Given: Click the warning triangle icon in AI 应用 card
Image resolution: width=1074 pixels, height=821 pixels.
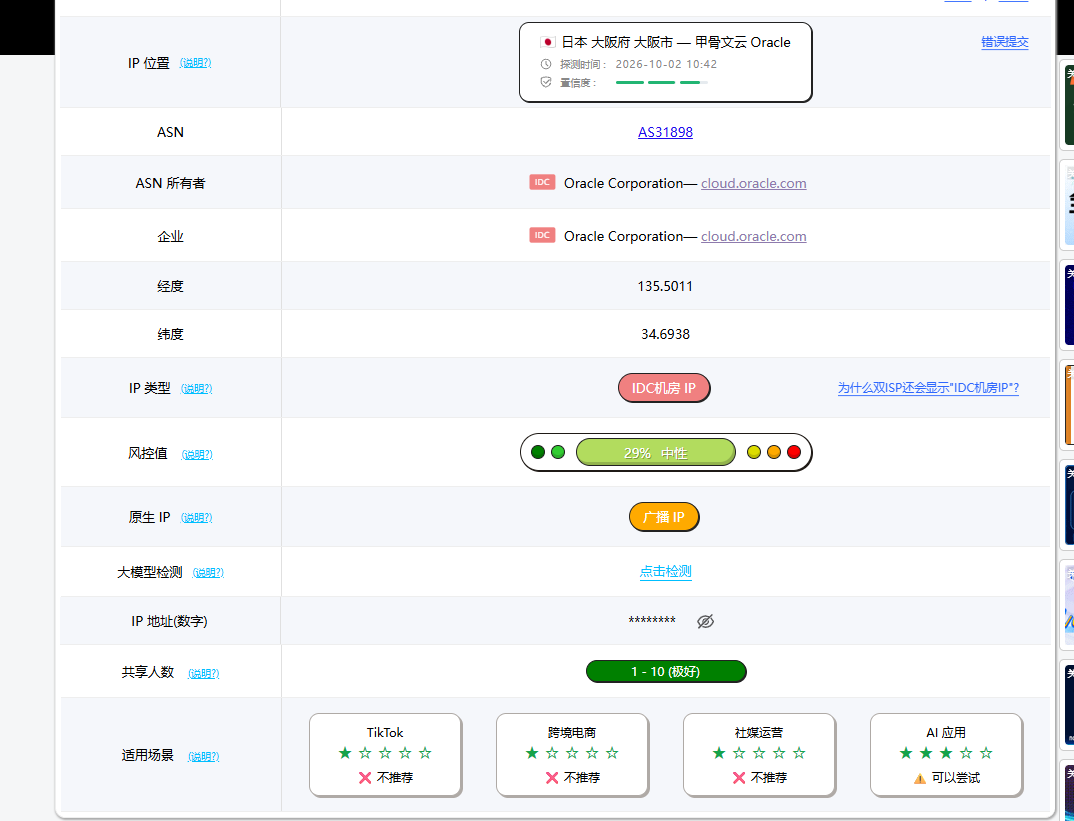Looking at the screenshot, I should coord(920,779).
